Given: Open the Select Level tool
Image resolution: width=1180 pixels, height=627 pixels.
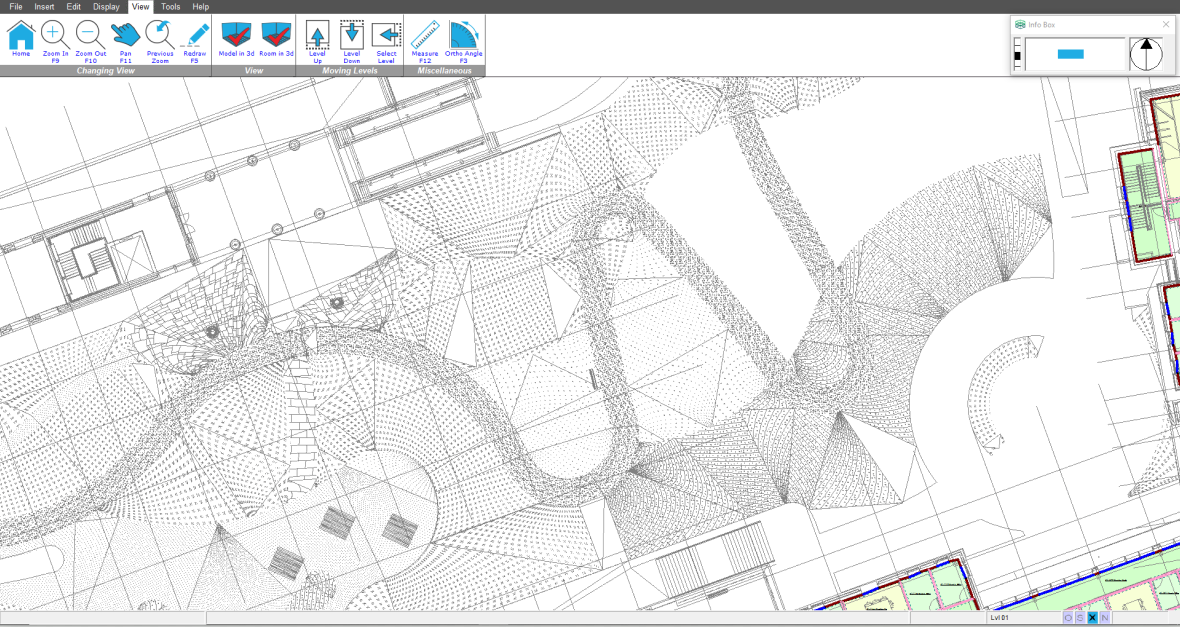Looking at the screenshot, I should (x=386, y=41).
